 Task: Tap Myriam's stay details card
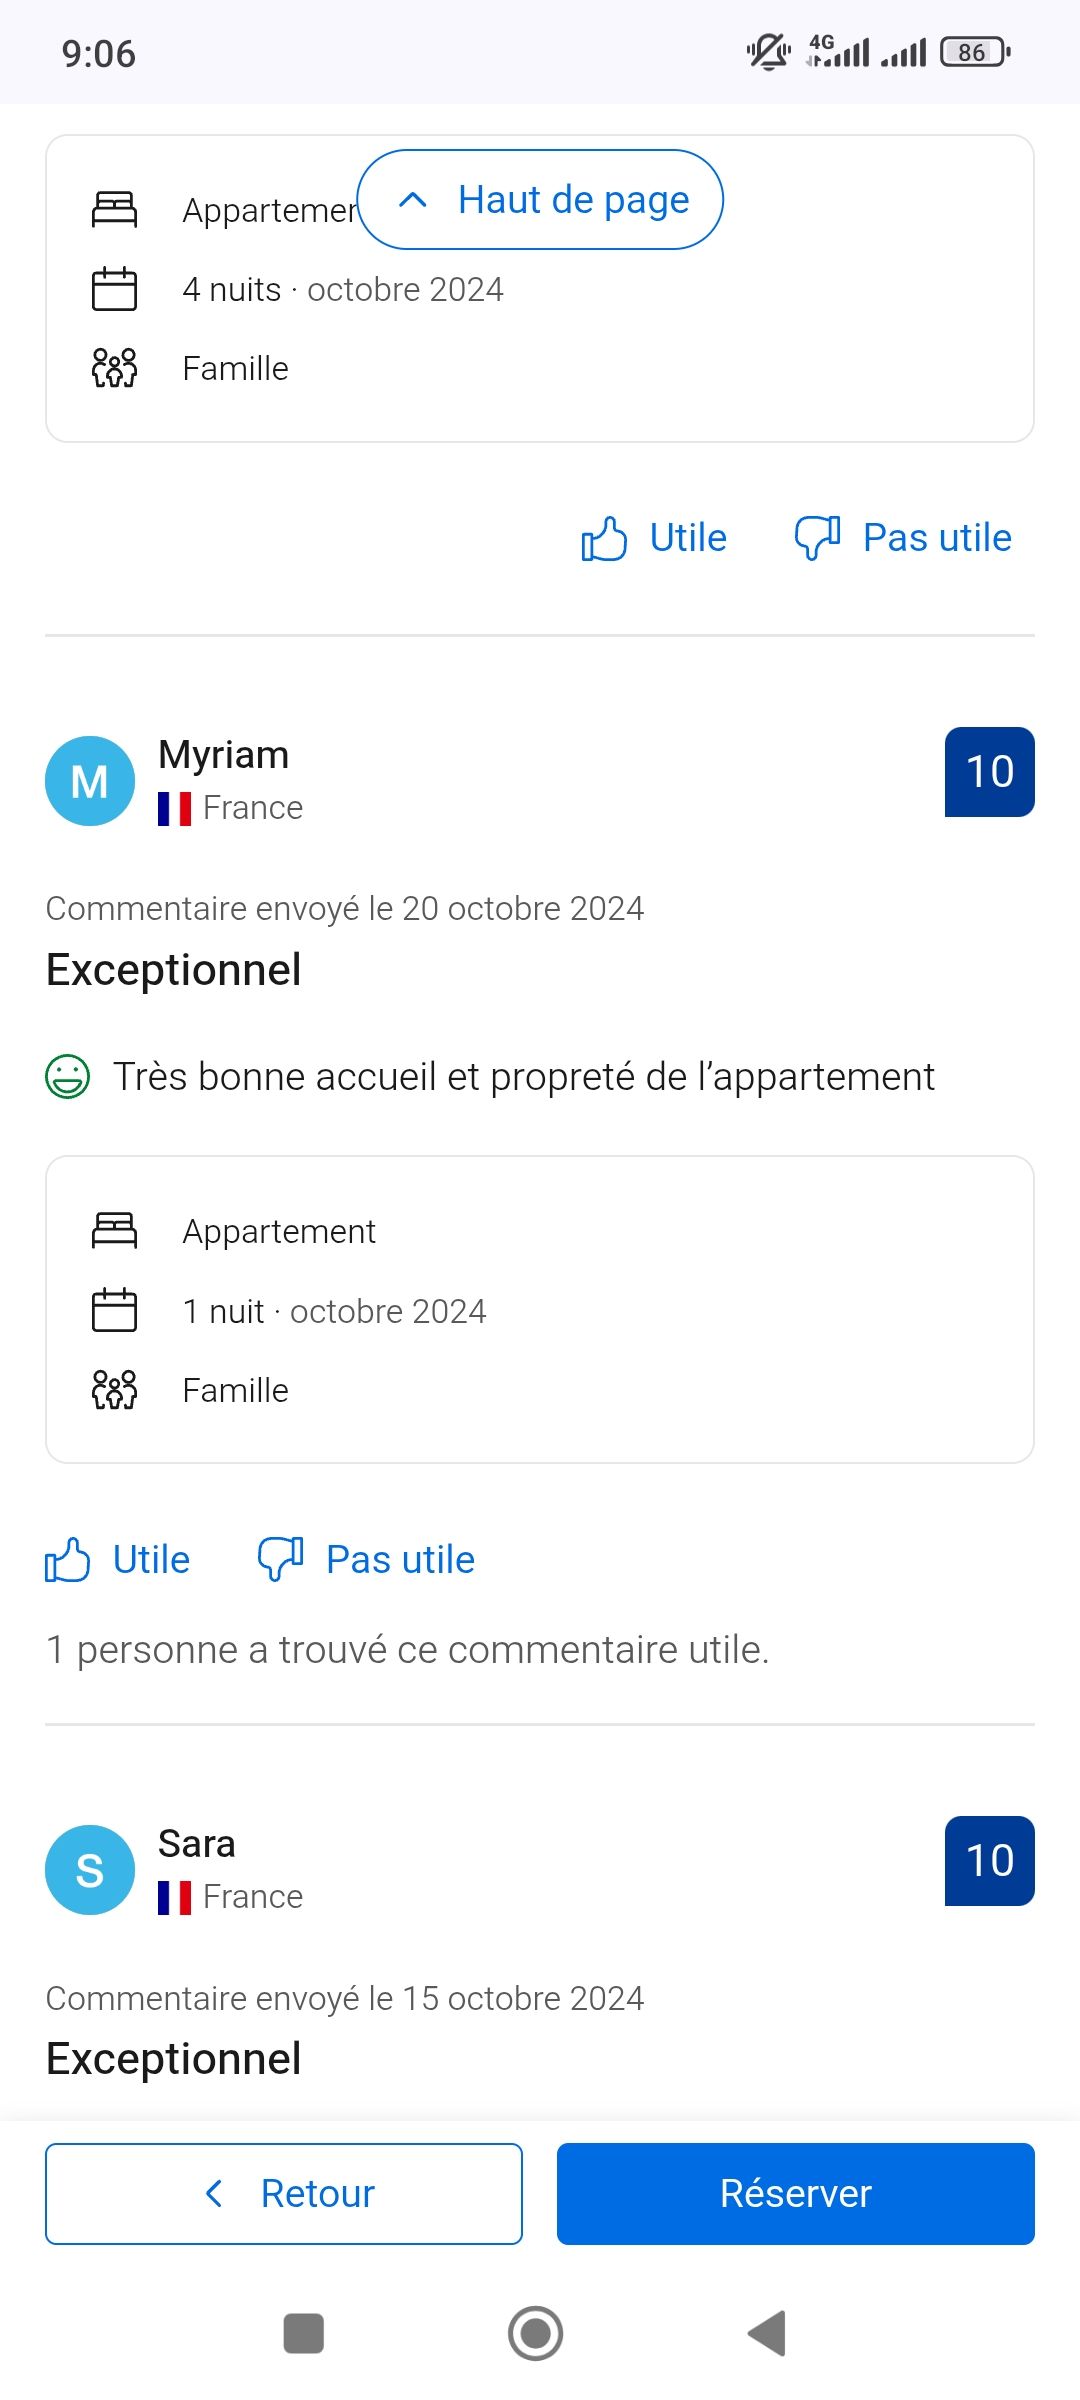point(540,1310)
